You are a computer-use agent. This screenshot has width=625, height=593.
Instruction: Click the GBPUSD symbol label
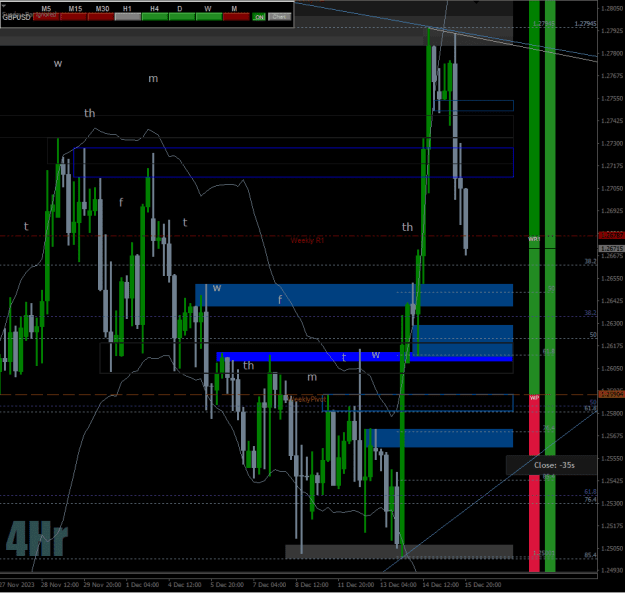pyautogui.click(x=16, y=18)
